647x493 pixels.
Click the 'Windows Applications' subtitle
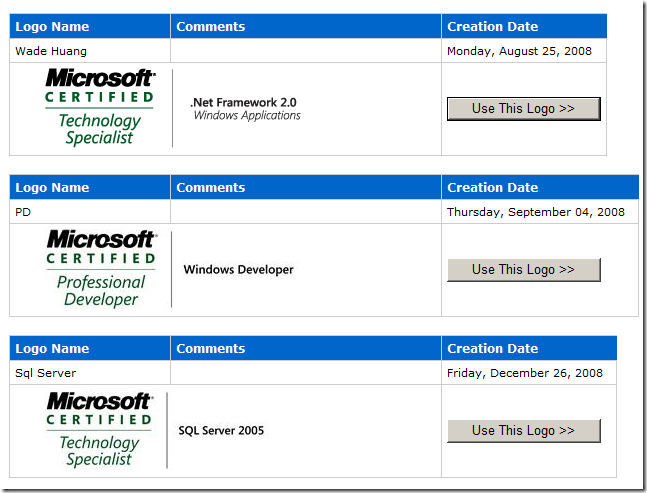click(x=247, y=116)
